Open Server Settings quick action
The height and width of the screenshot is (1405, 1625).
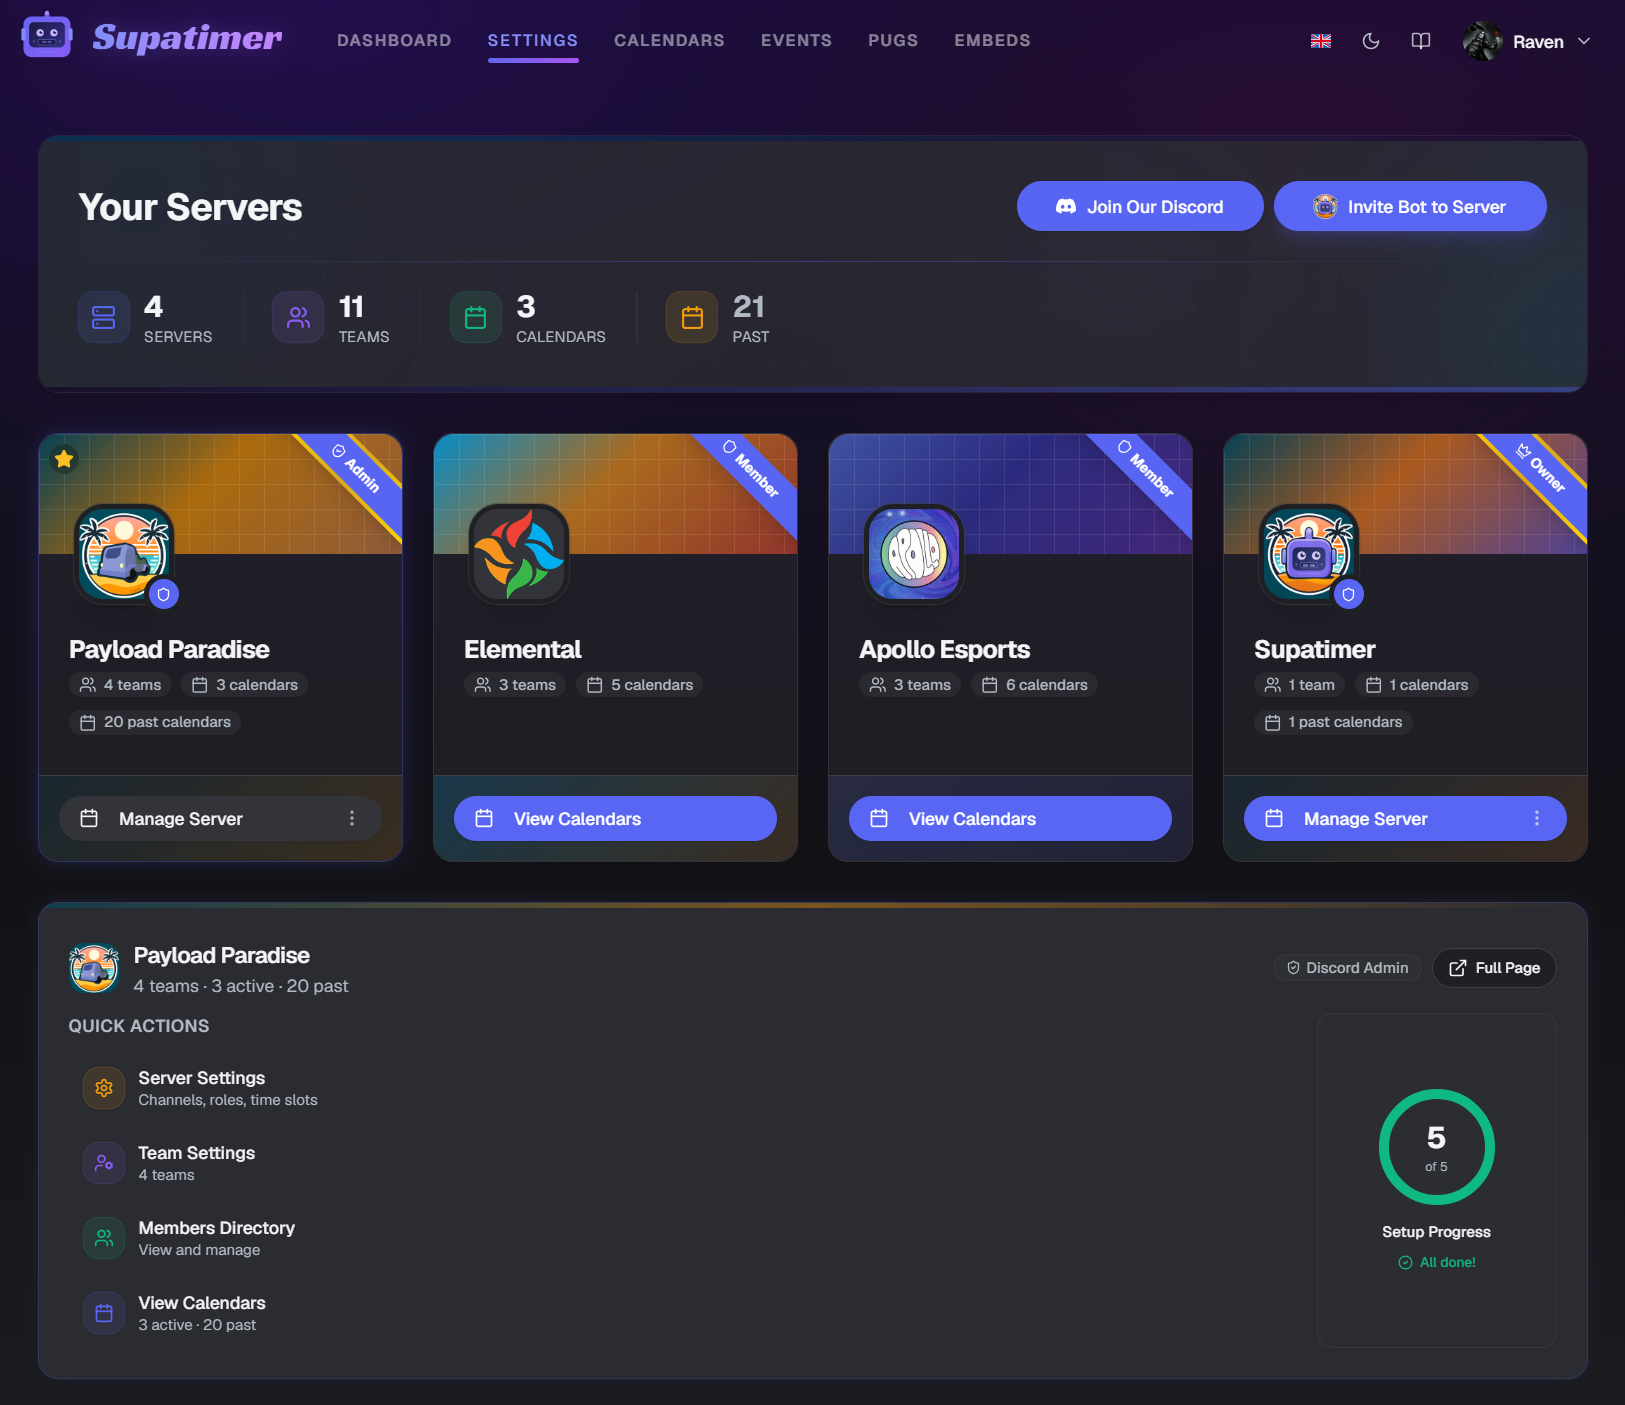tap(228, 1088)
